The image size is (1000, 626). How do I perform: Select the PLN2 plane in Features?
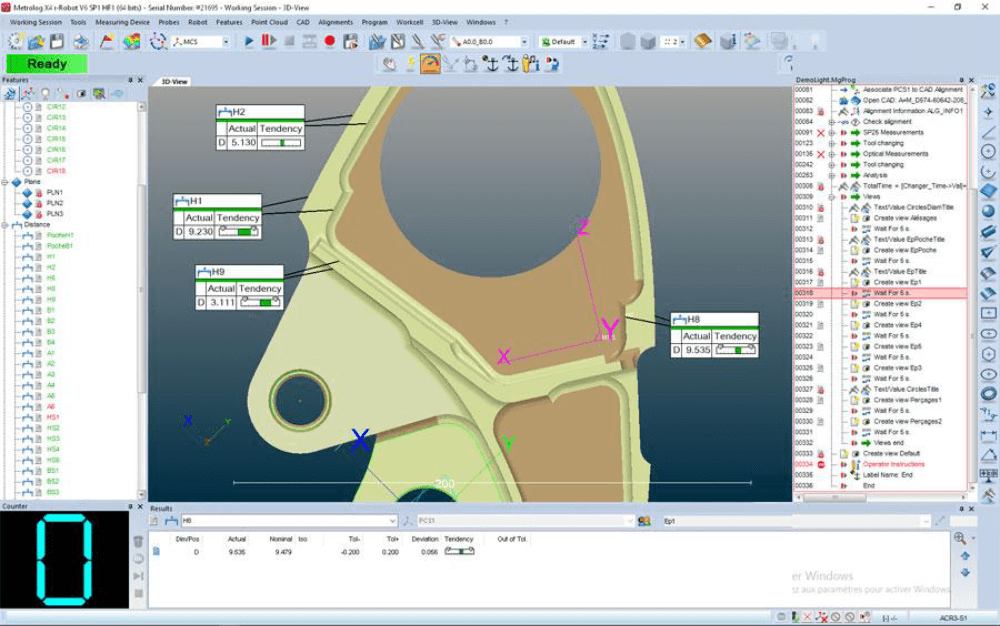click(54, 203)
